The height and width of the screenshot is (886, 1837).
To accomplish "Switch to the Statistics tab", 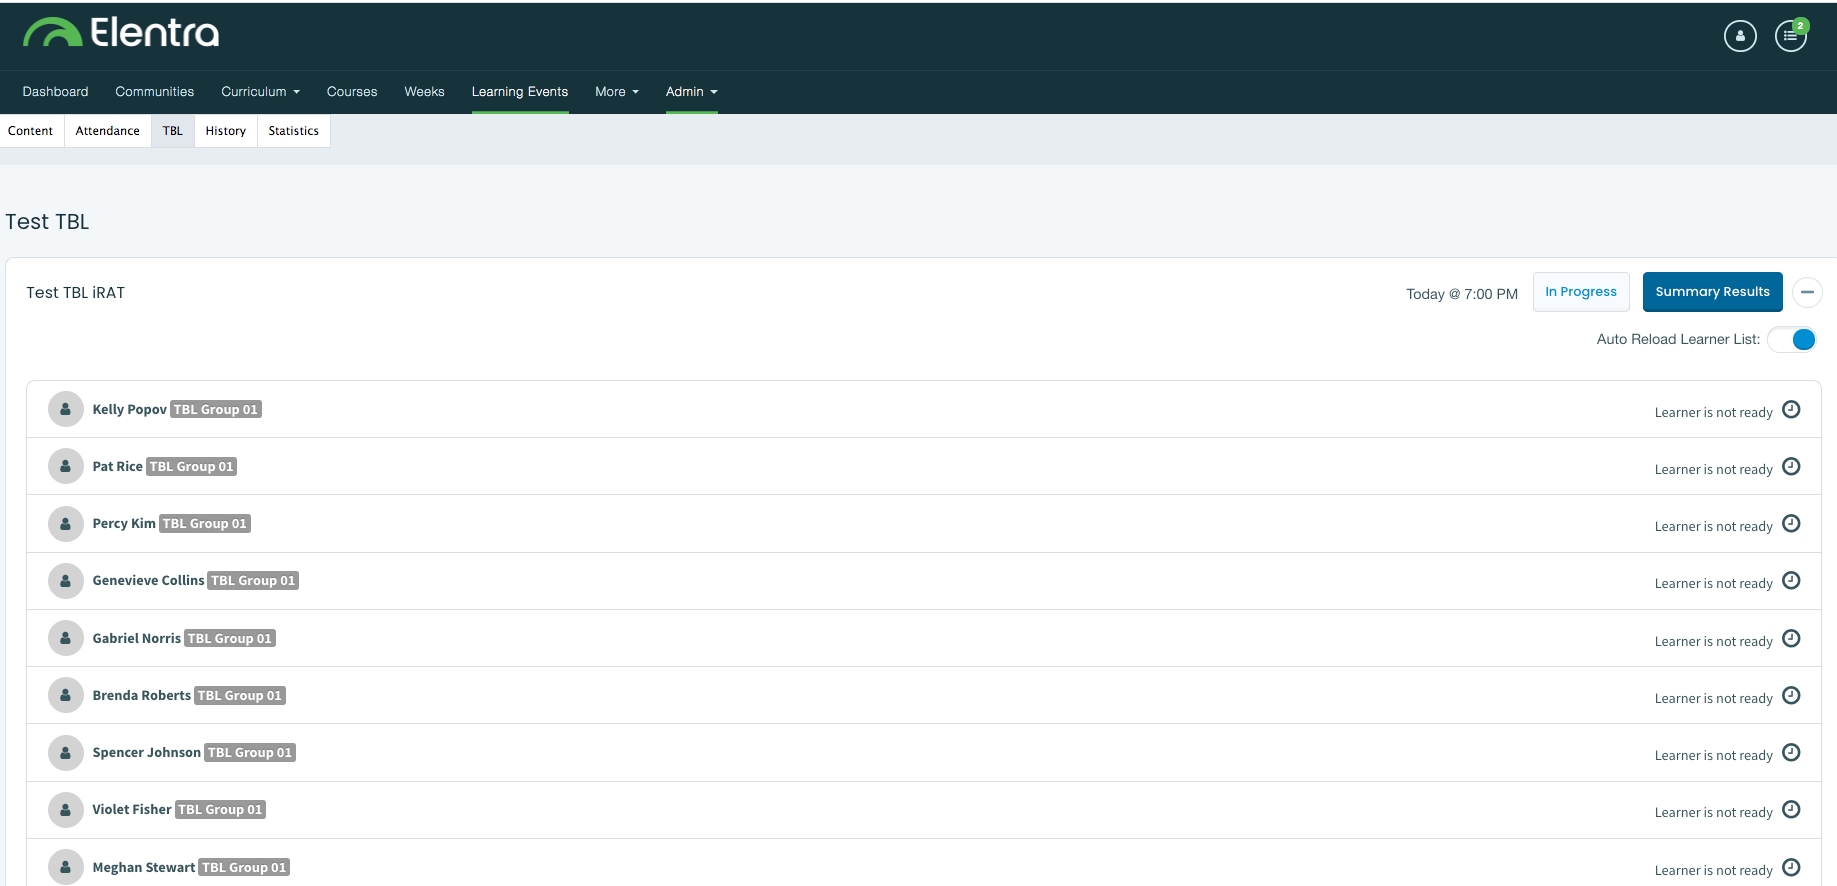I will pyautogui.click(x=293, y=131).
